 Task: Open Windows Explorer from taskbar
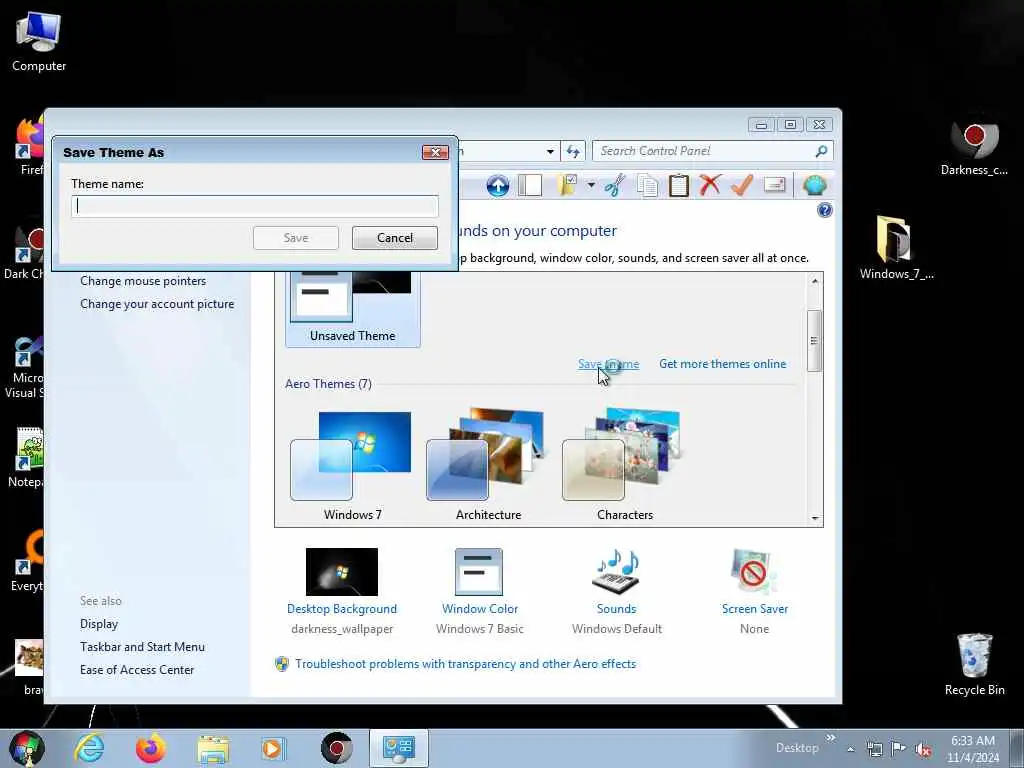coord(213,748)
